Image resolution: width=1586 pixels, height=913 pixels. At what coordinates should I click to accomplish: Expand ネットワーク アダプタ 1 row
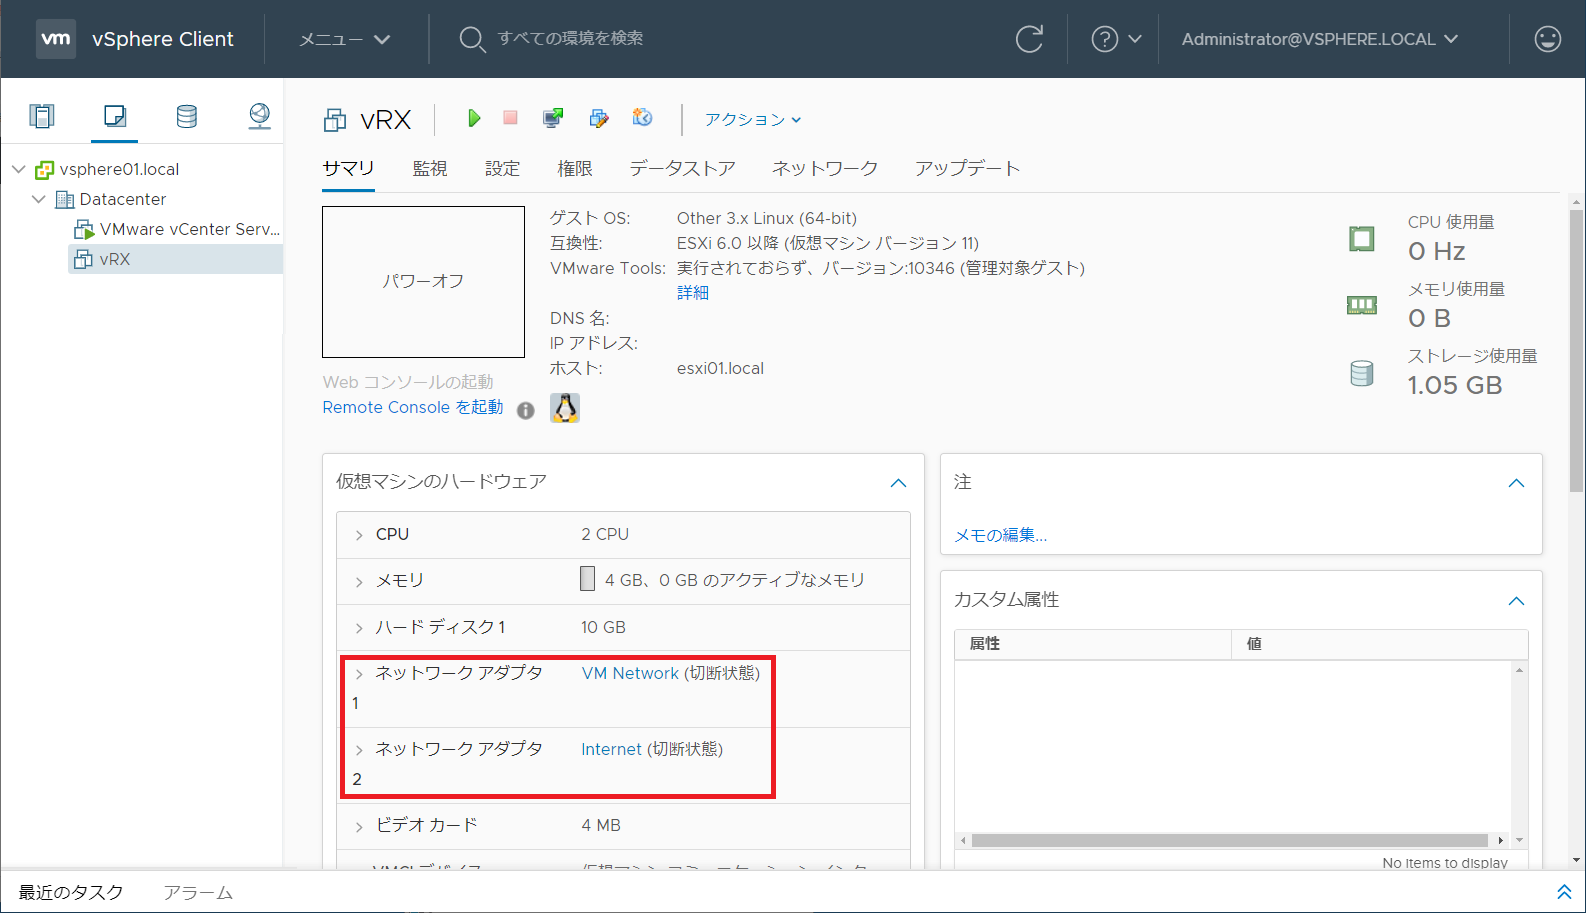coord(359,674)
